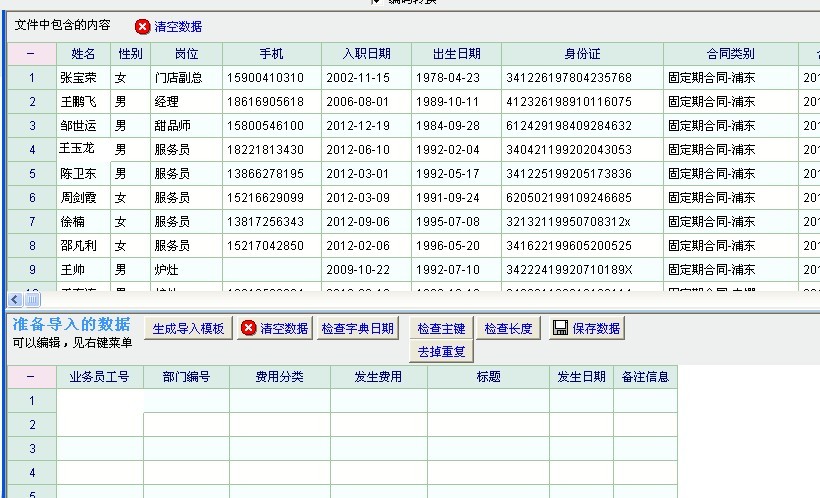
Task: Click the empty 业务员工号 cell in row 1
Action: [99, 401]
